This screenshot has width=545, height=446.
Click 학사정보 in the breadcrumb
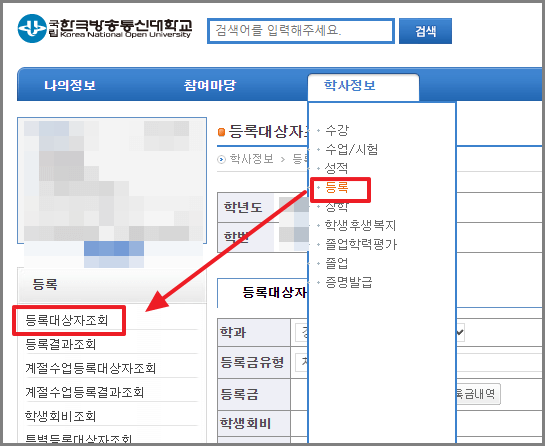tap(252, 159)
